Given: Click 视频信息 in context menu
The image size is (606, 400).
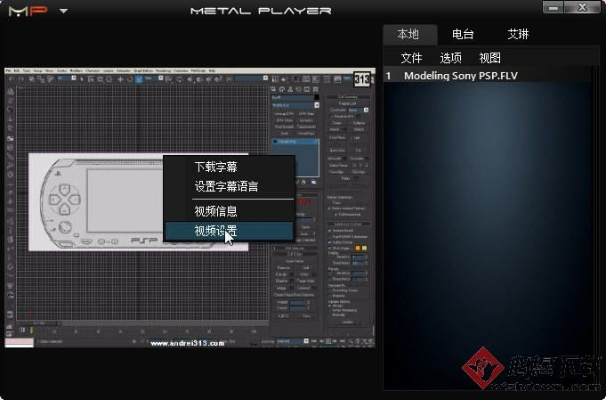Looking at the screenshot, I should pyautogui.click(x=216, y=211).
